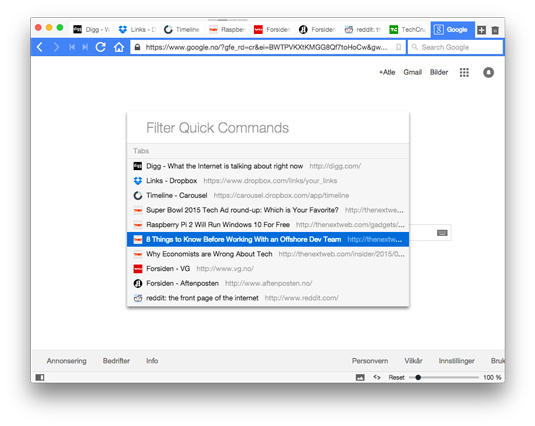
Task: Toggle image loading in status bar
Action: point(360,377)
